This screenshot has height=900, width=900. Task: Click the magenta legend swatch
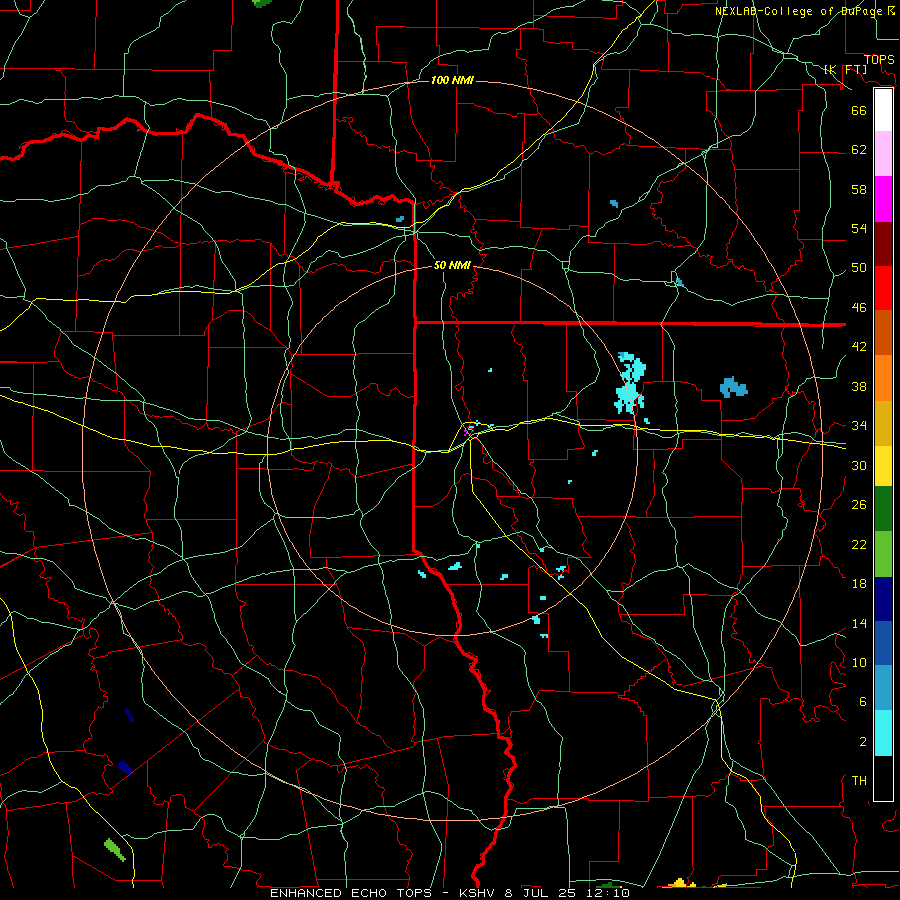pos(883,199)
